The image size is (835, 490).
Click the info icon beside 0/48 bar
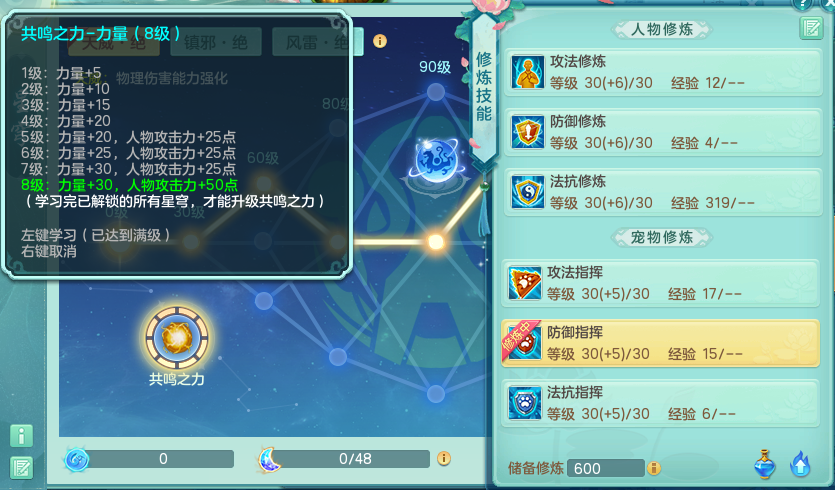pos(444,459)
